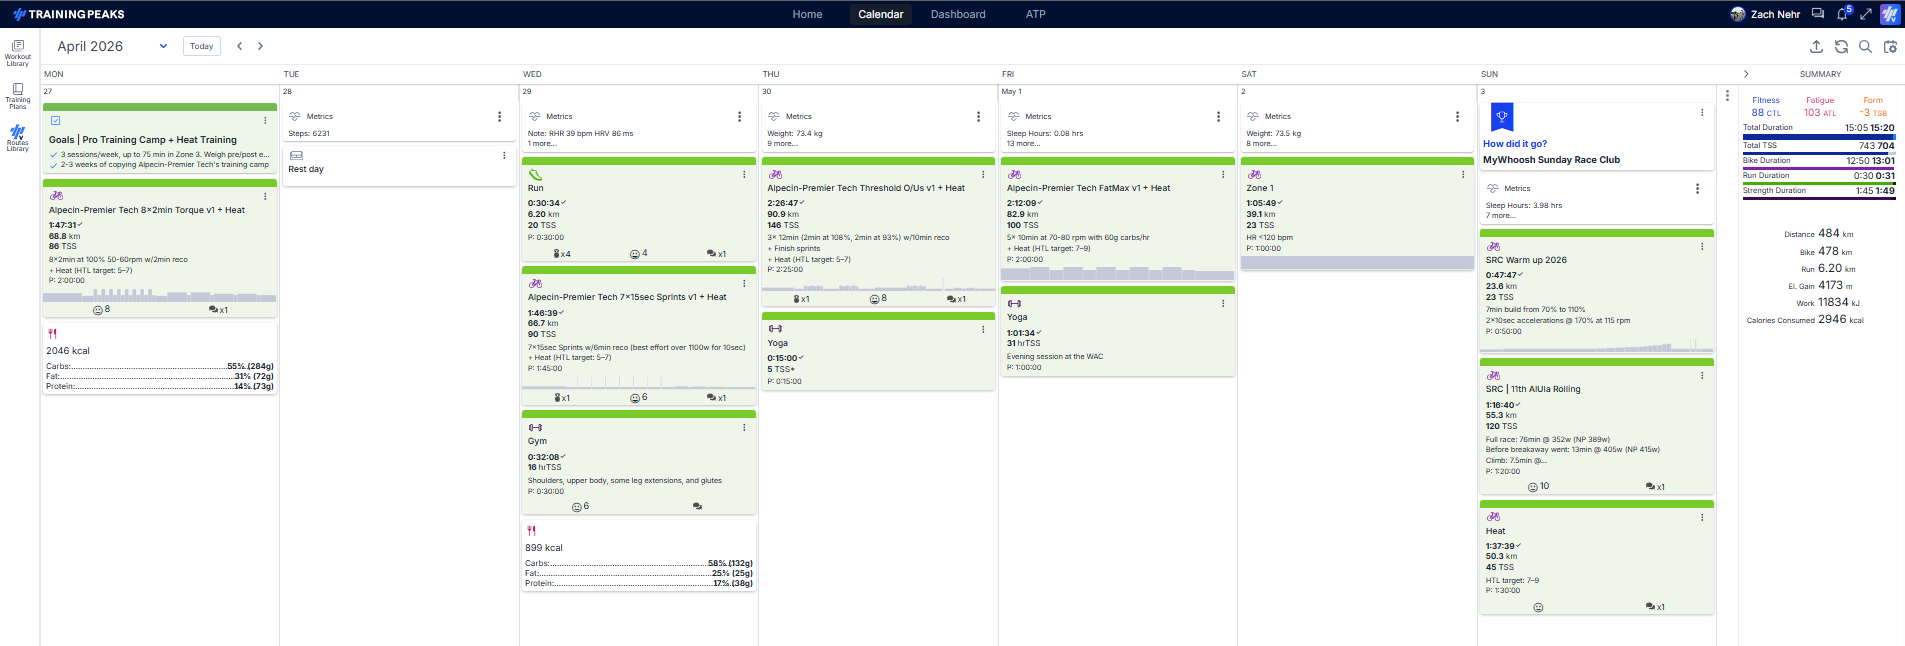
Task: Click the Run Duration progress bar
Action: (x=1819, y=183)
